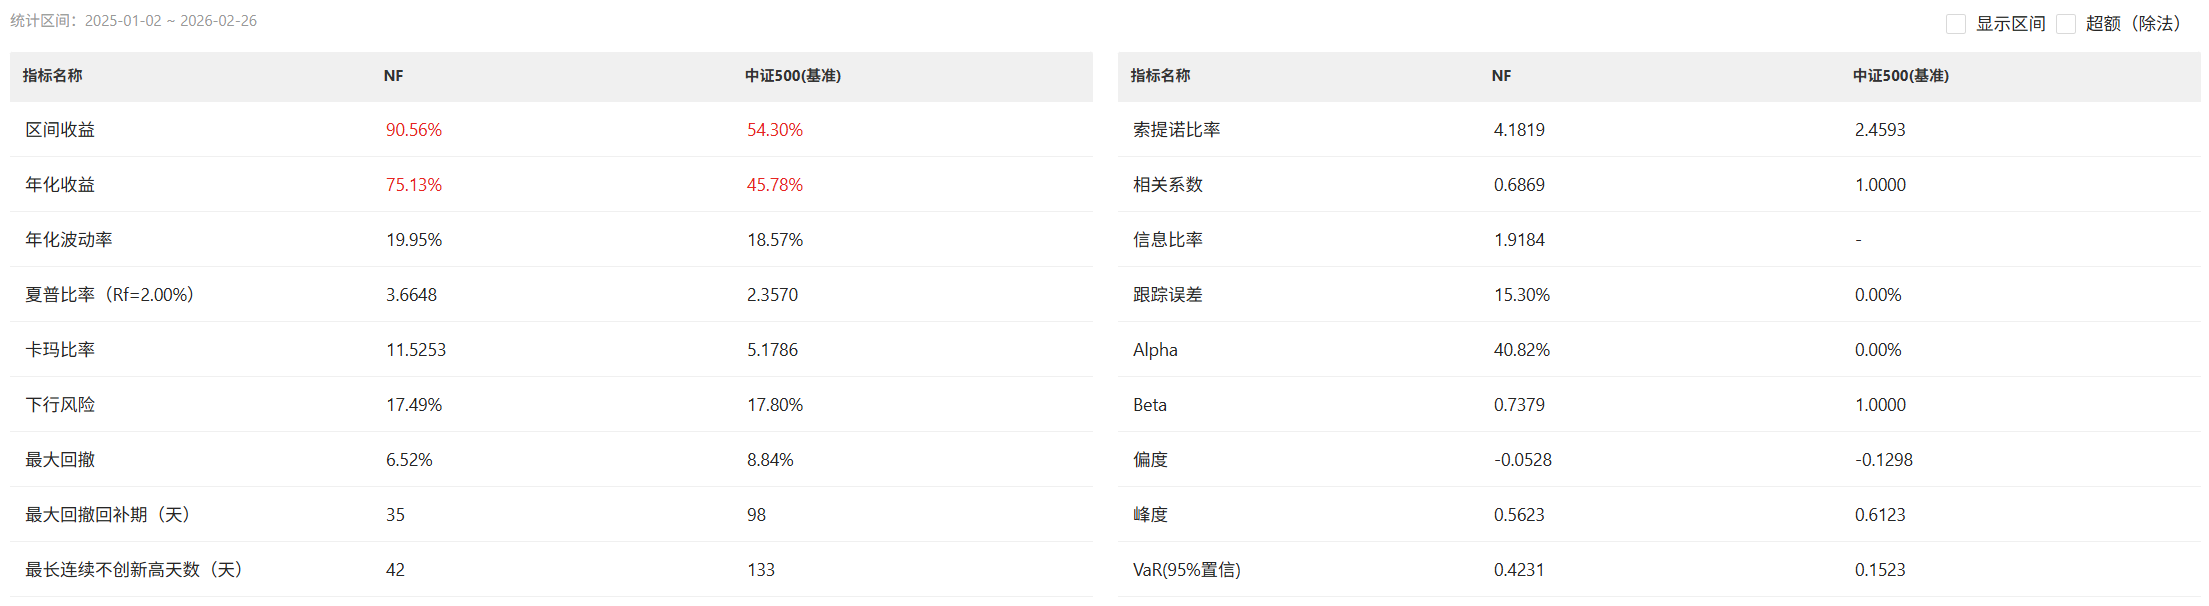Click the left table NF column header
The image size is (2209, 606).
[393, 76]
